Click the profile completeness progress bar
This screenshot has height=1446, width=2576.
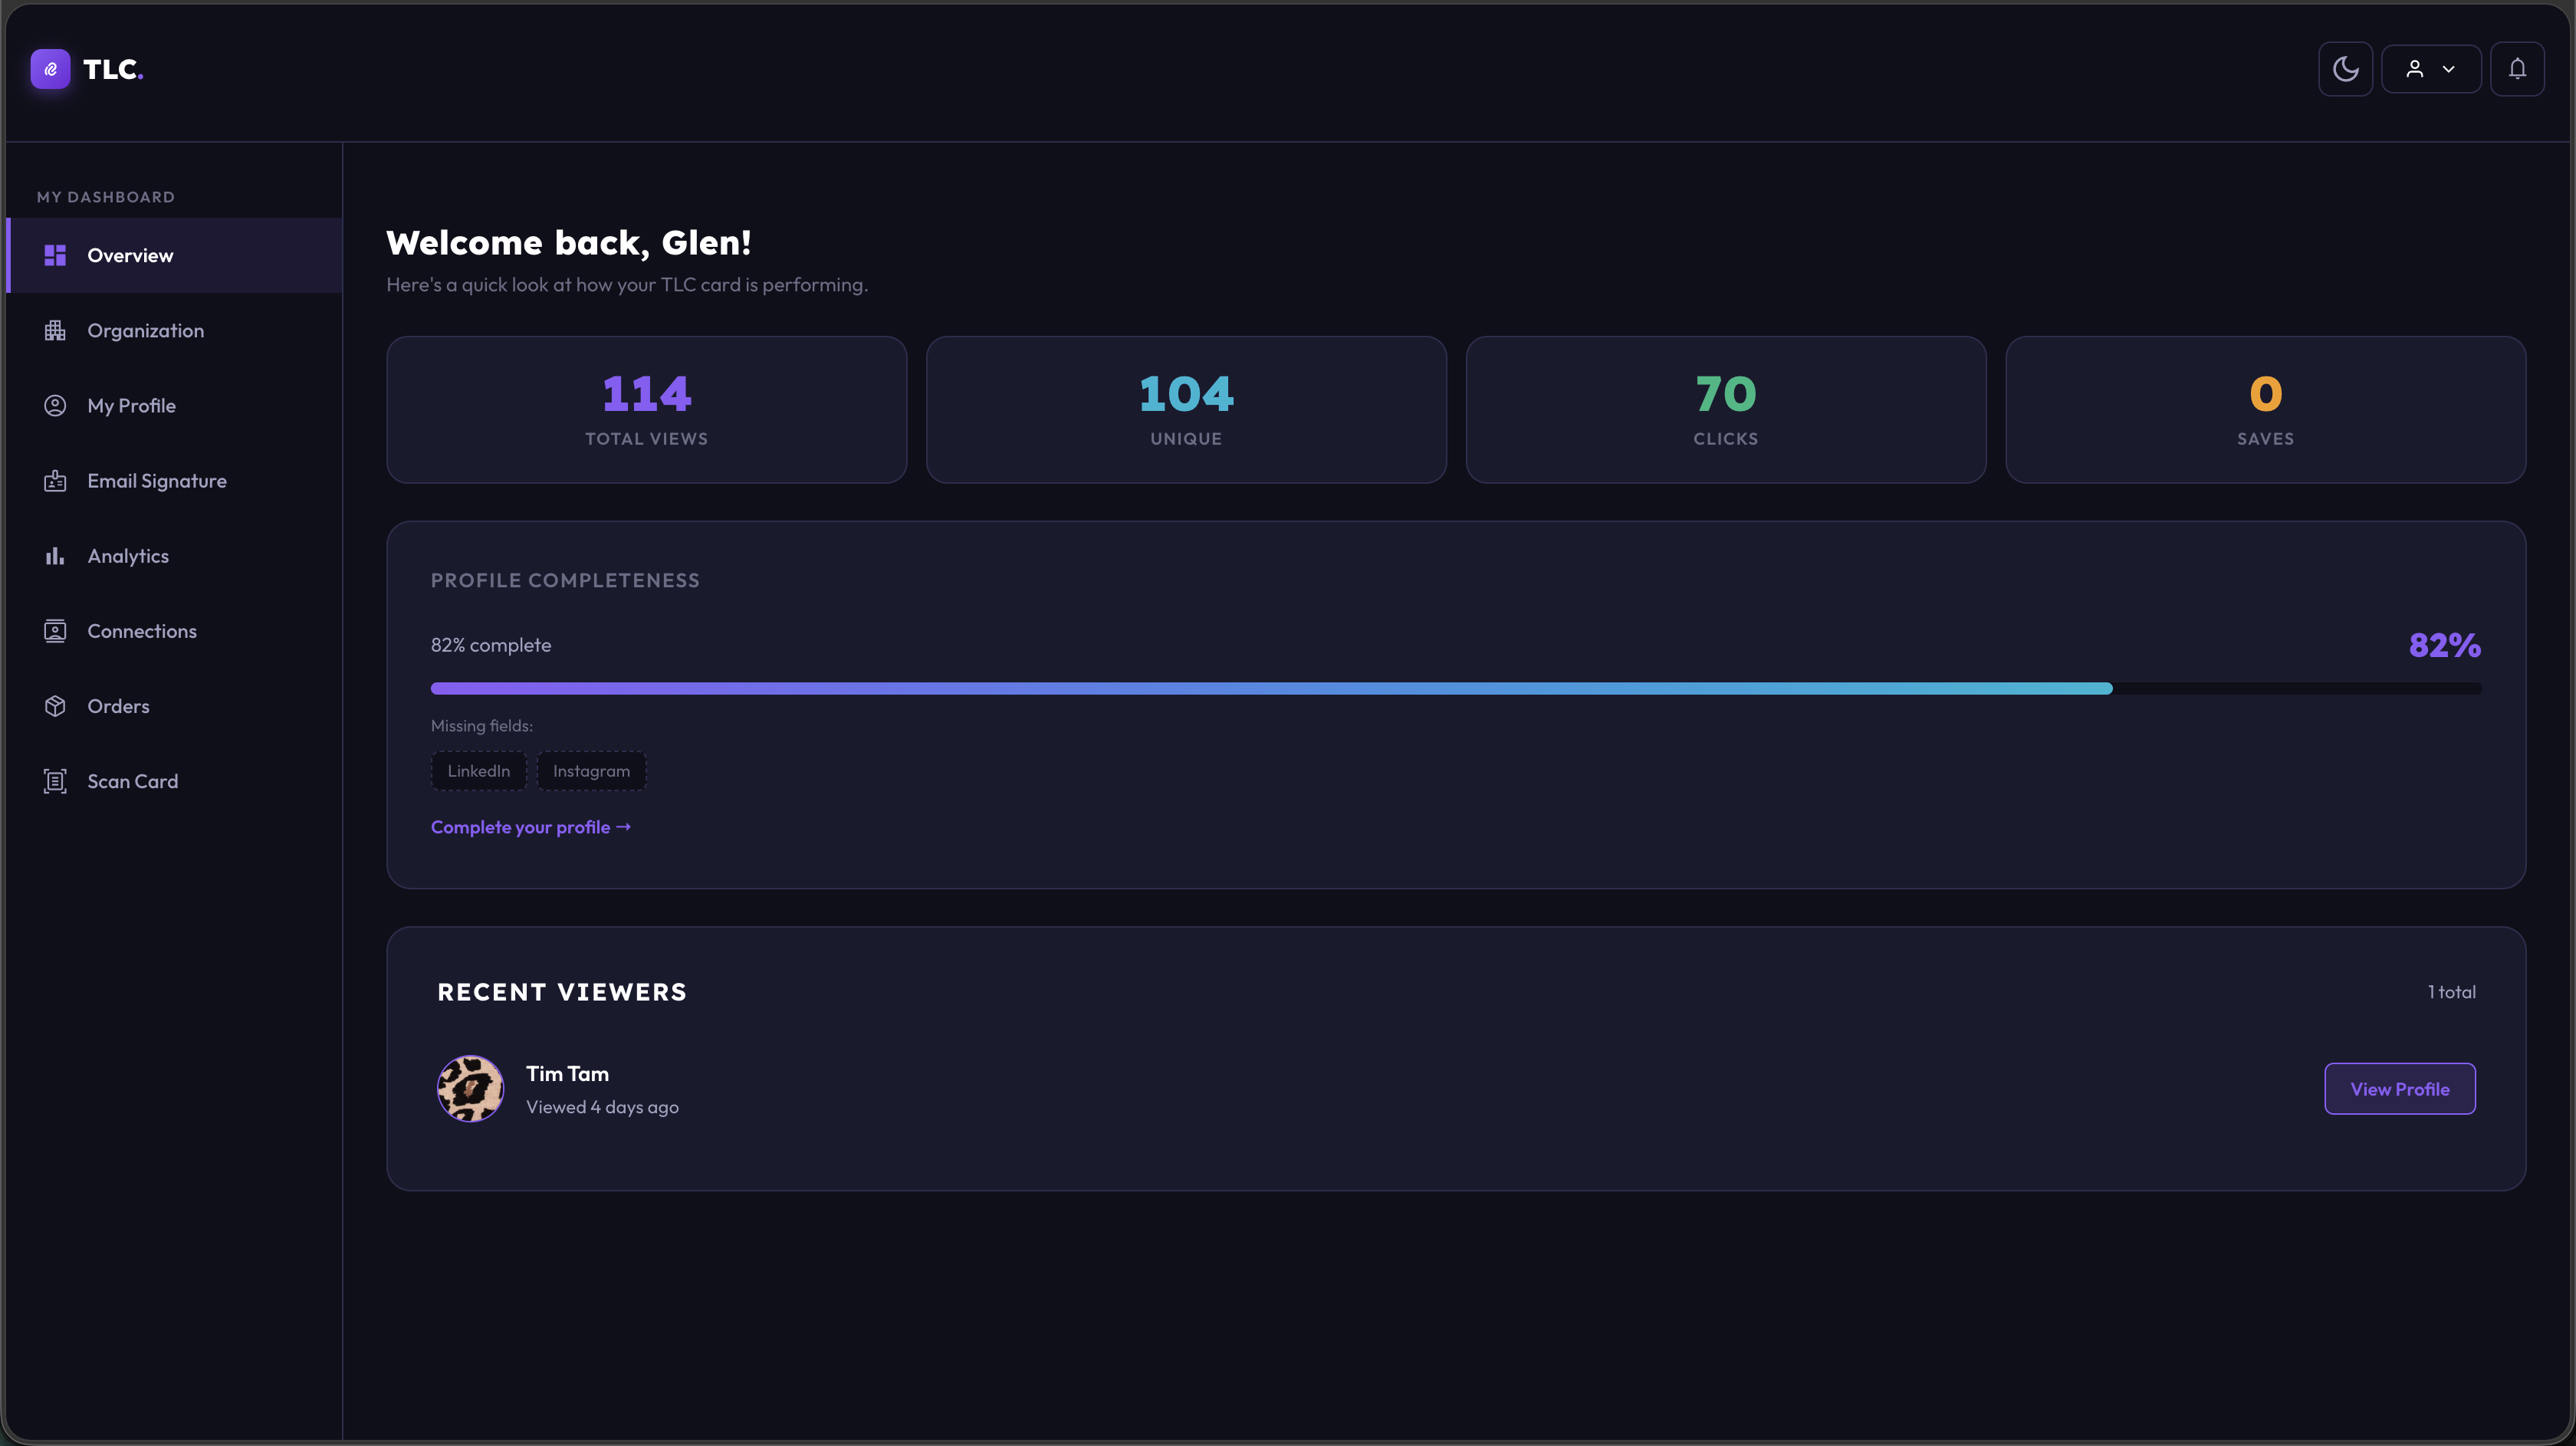tap(1456, 688)
